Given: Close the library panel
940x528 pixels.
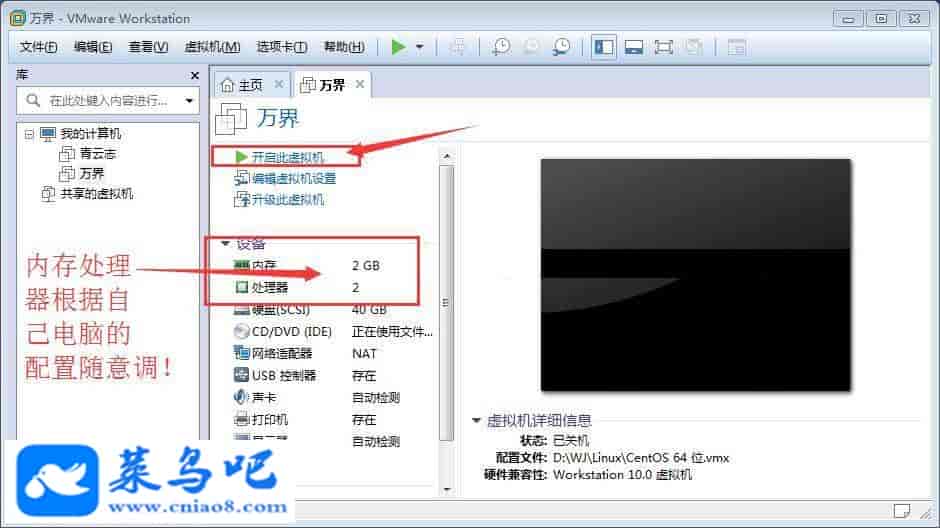Looking at the screenshot, I should coord(195,76).
